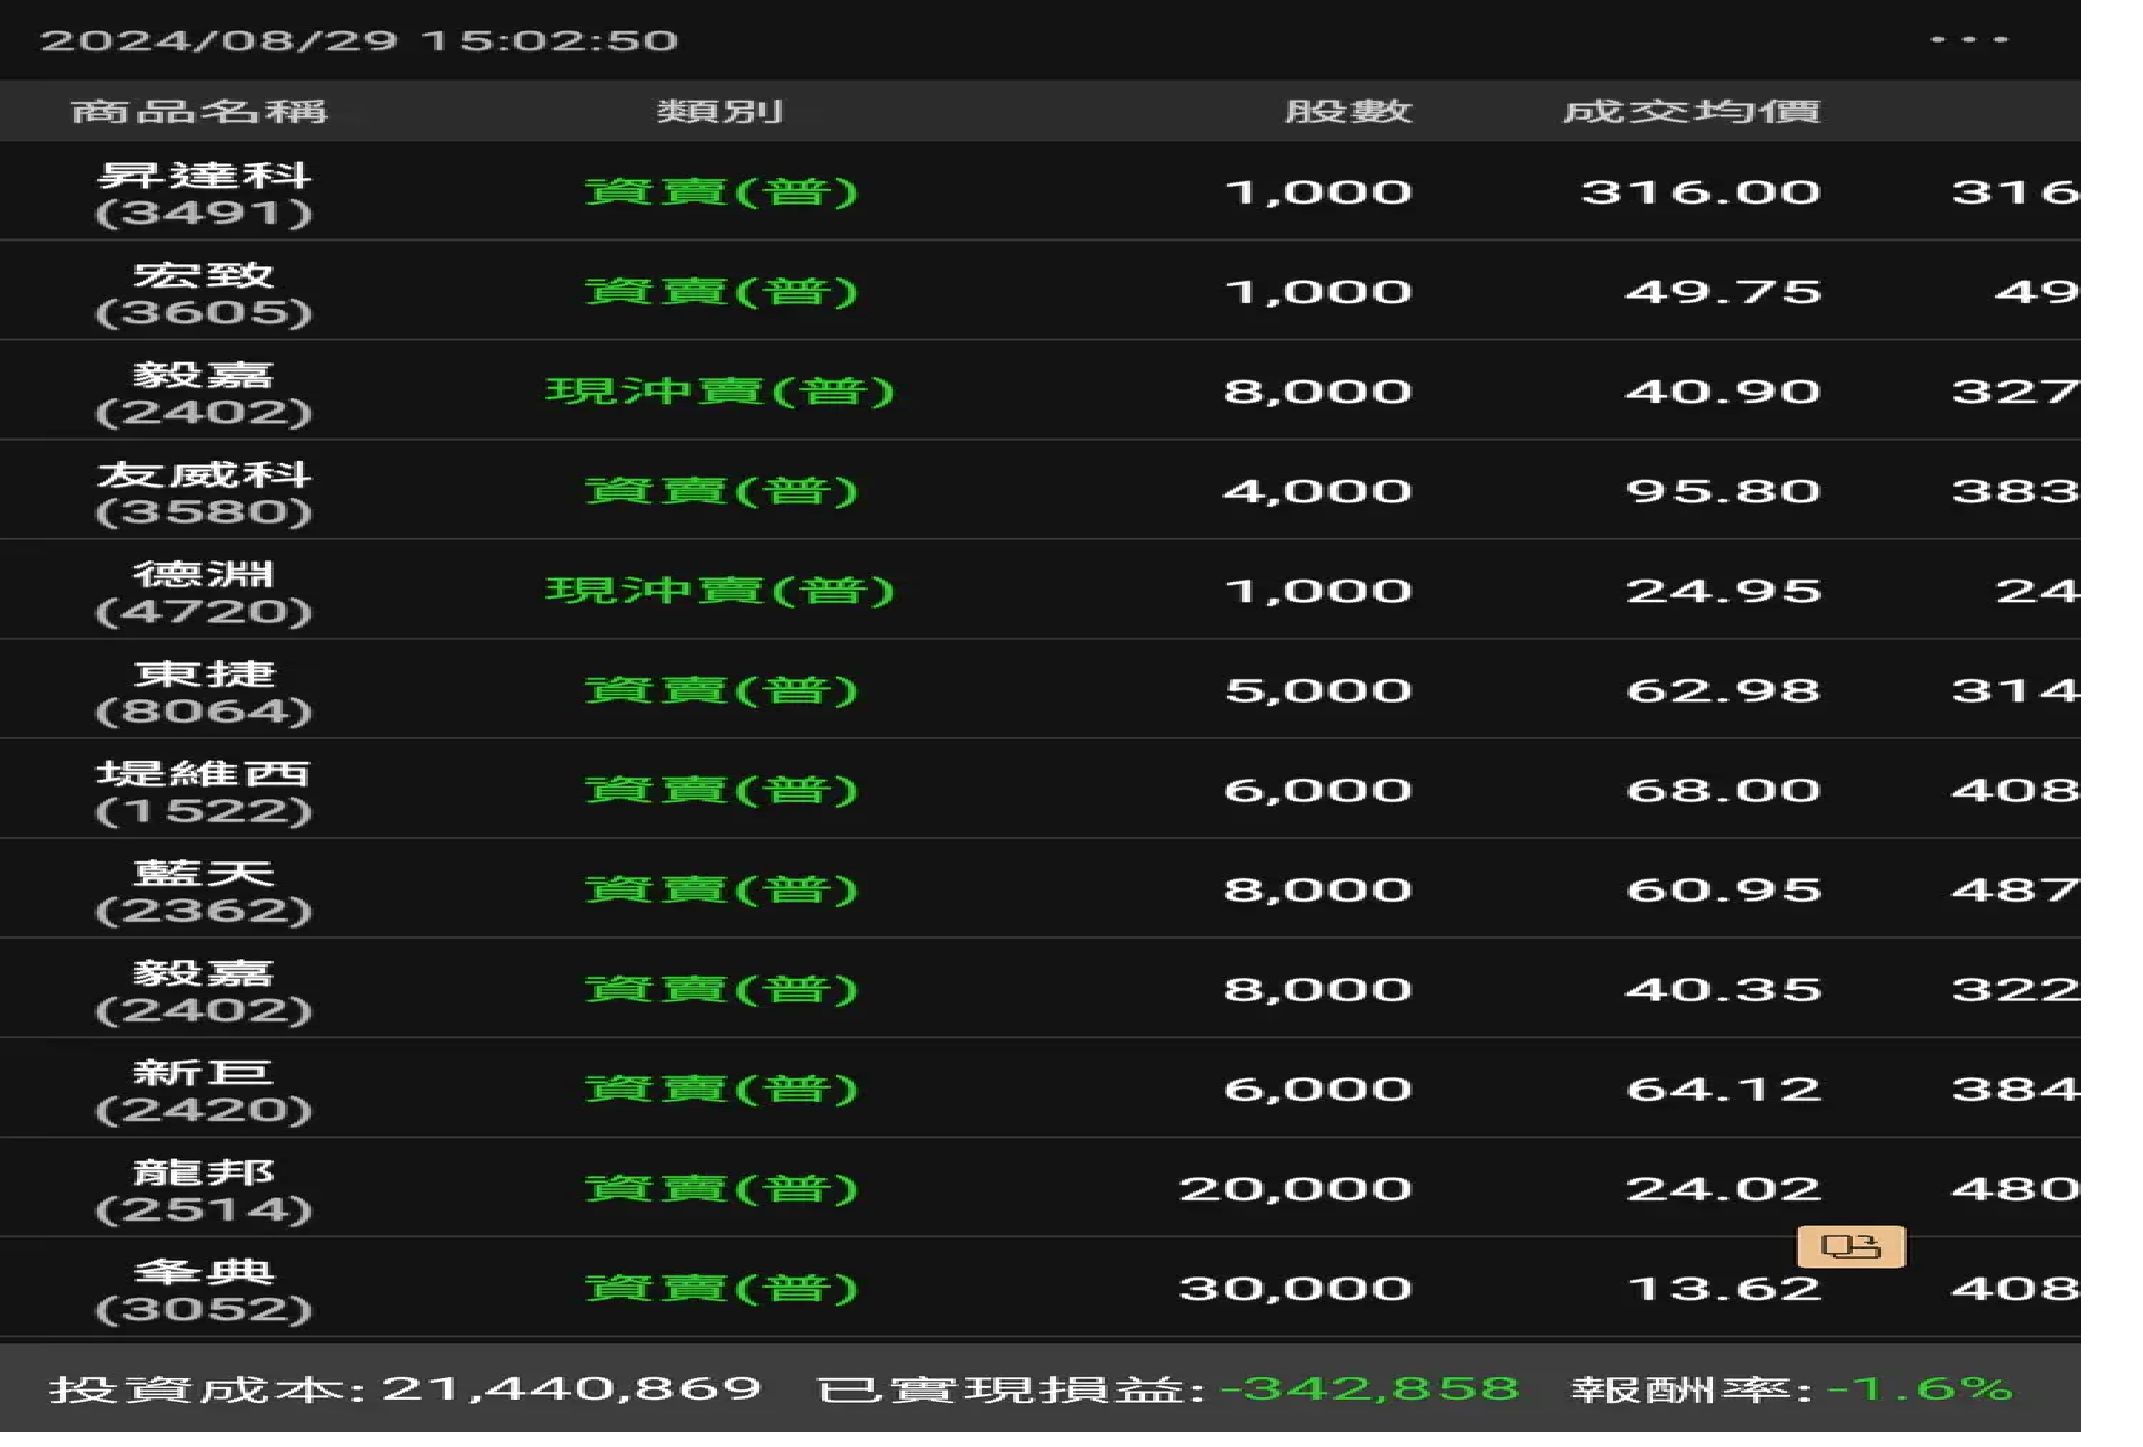This screenshot has width=2143, height=1447.
Task: Click the 2024/08/29 15:02:50 timestamp
Action: click(x=359, y=41)
